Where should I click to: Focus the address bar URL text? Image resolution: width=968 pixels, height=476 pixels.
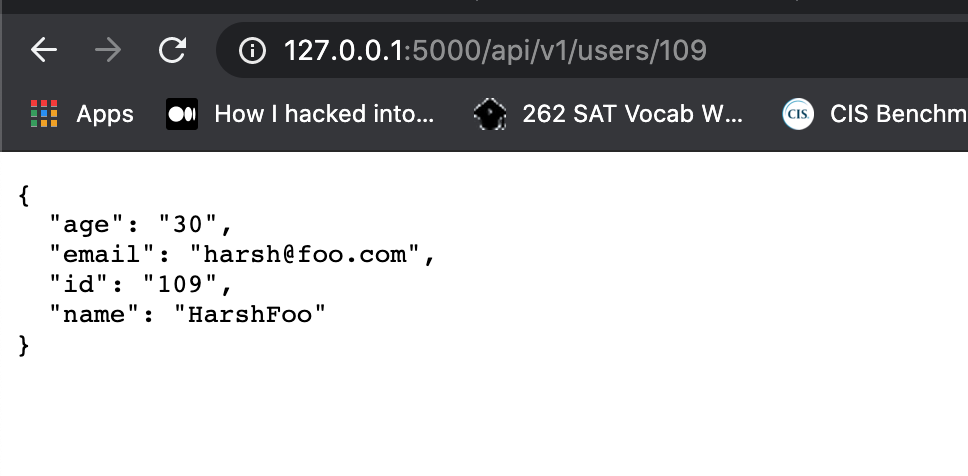click(x=495, y=51)
